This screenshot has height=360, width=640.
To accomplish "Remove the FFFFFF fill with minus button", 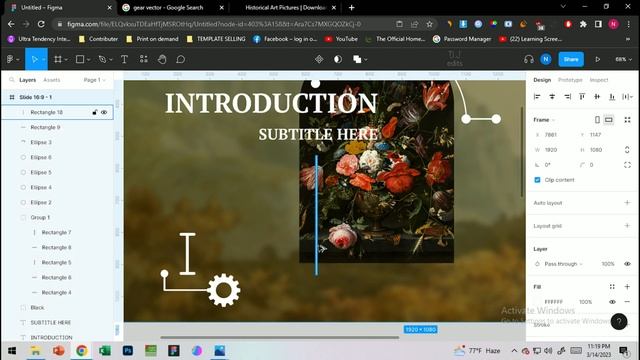I will tap(627, 302).
